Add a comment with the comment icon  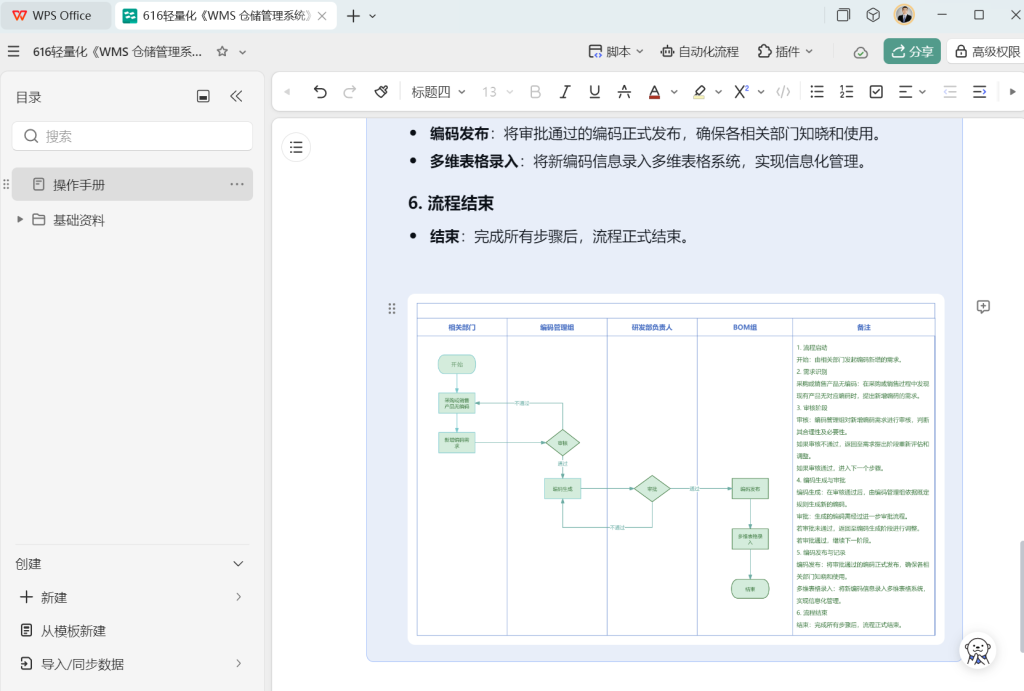pyautogui.click(x=983, y=306)
